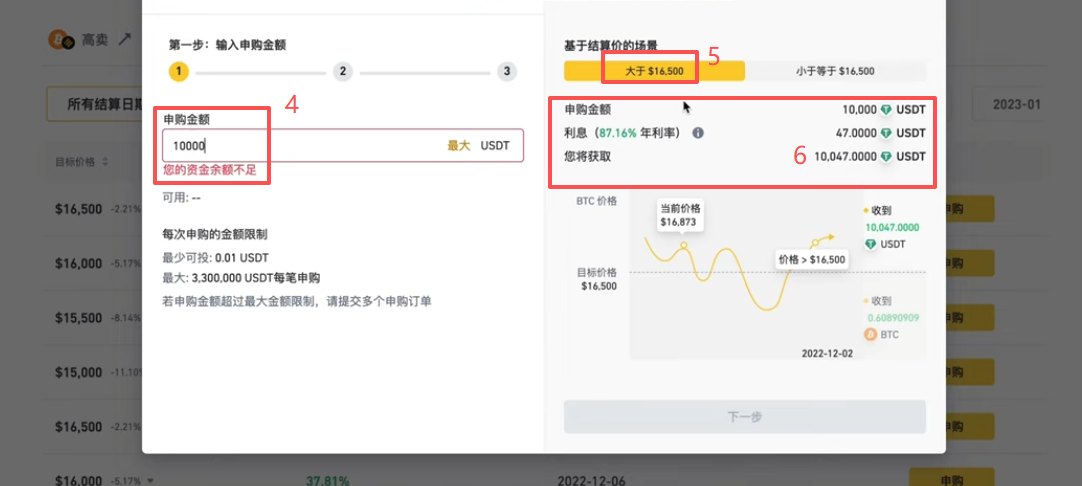
Task: Click step 2 circle in the progress indicator
Action: coord(343,72)
